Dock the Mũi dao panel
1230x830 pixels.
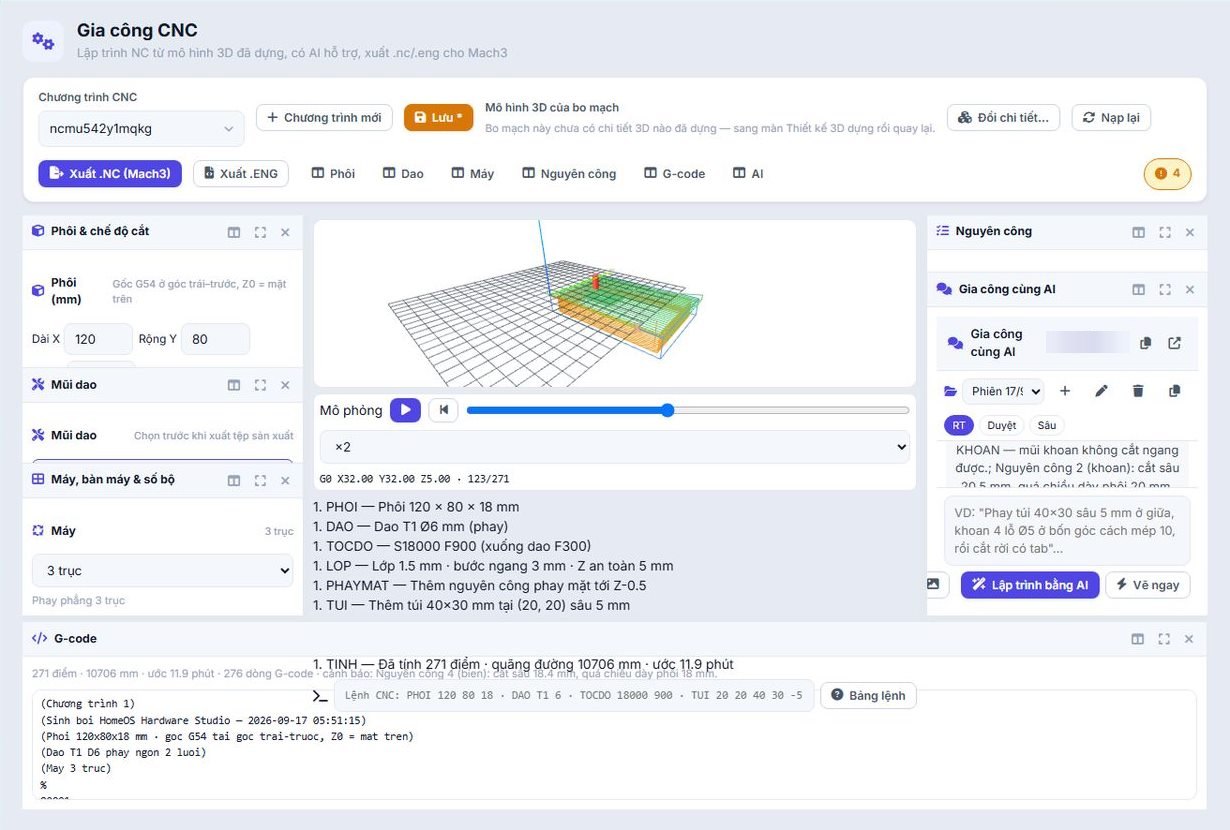pyautogui.click(x=234, y=385)
